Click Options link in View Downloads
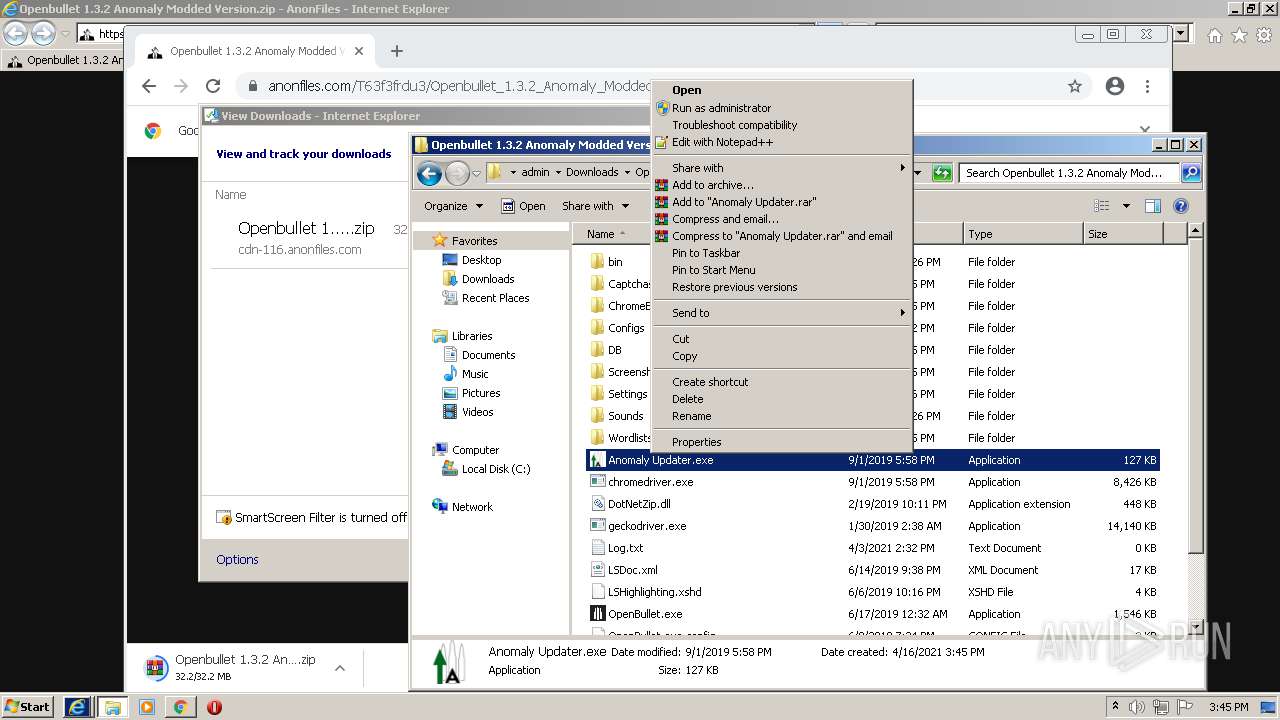Viewport: 1280px width, 720px height. pyautogui.click(x=237, y=560)
